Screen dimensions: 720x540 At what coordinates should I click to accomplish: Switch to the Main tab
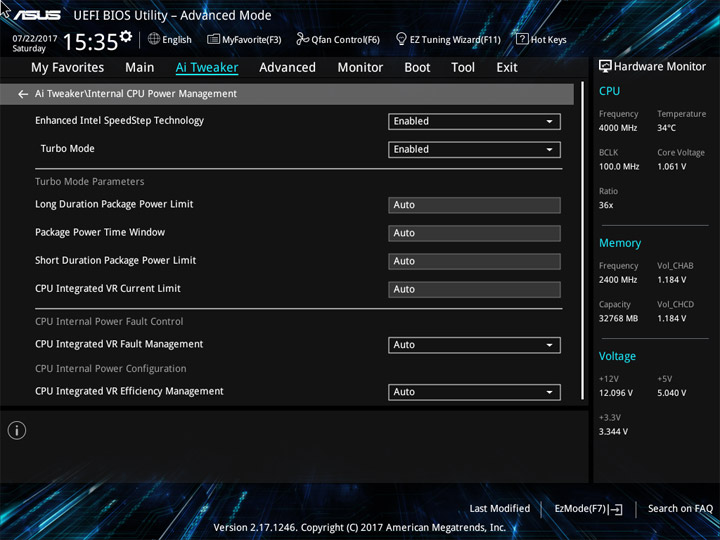(140, 68)
